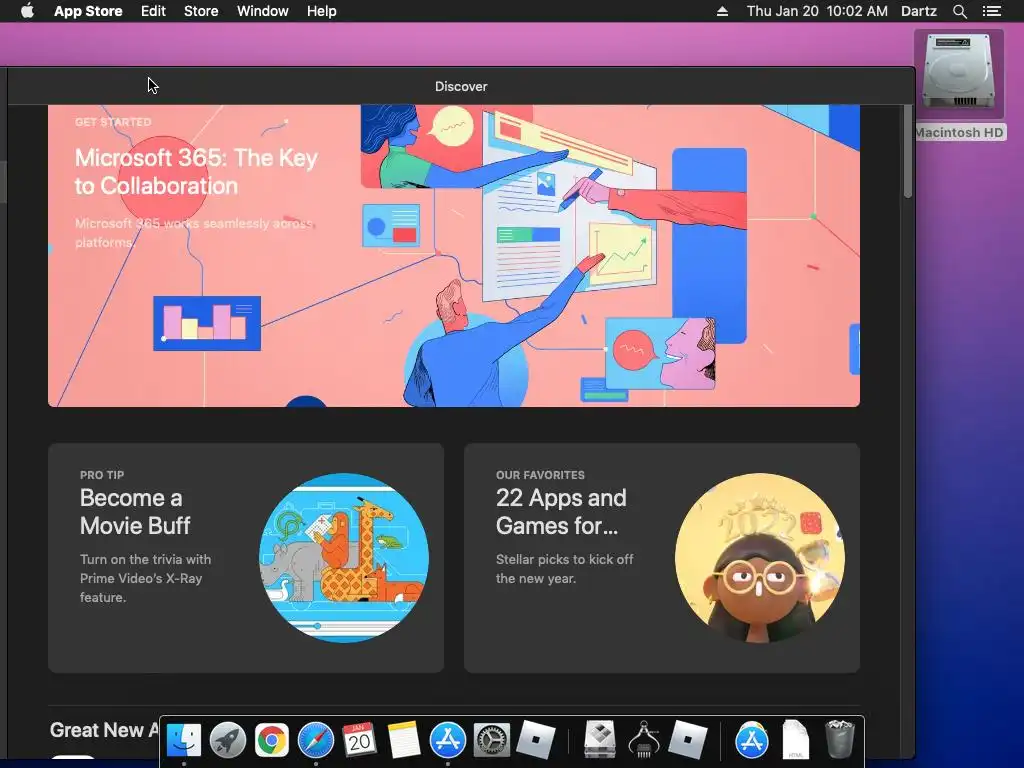Click the App Store icon beside Notes in Dock

(x=447, y=740)
